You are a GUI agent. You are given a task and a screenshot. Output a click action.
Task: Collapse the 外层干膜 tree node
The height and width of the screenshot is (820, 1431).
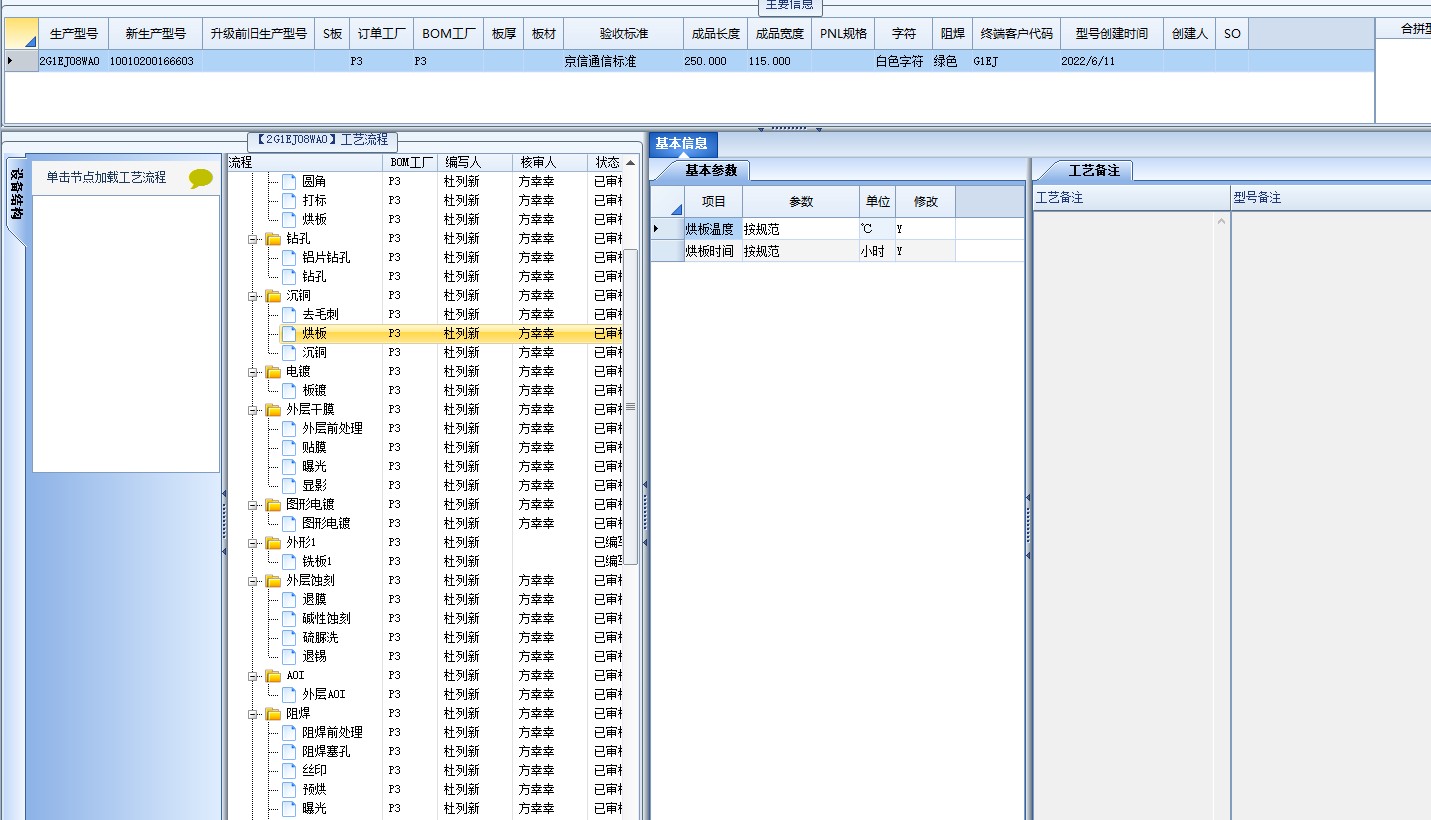tap(254, 410)
